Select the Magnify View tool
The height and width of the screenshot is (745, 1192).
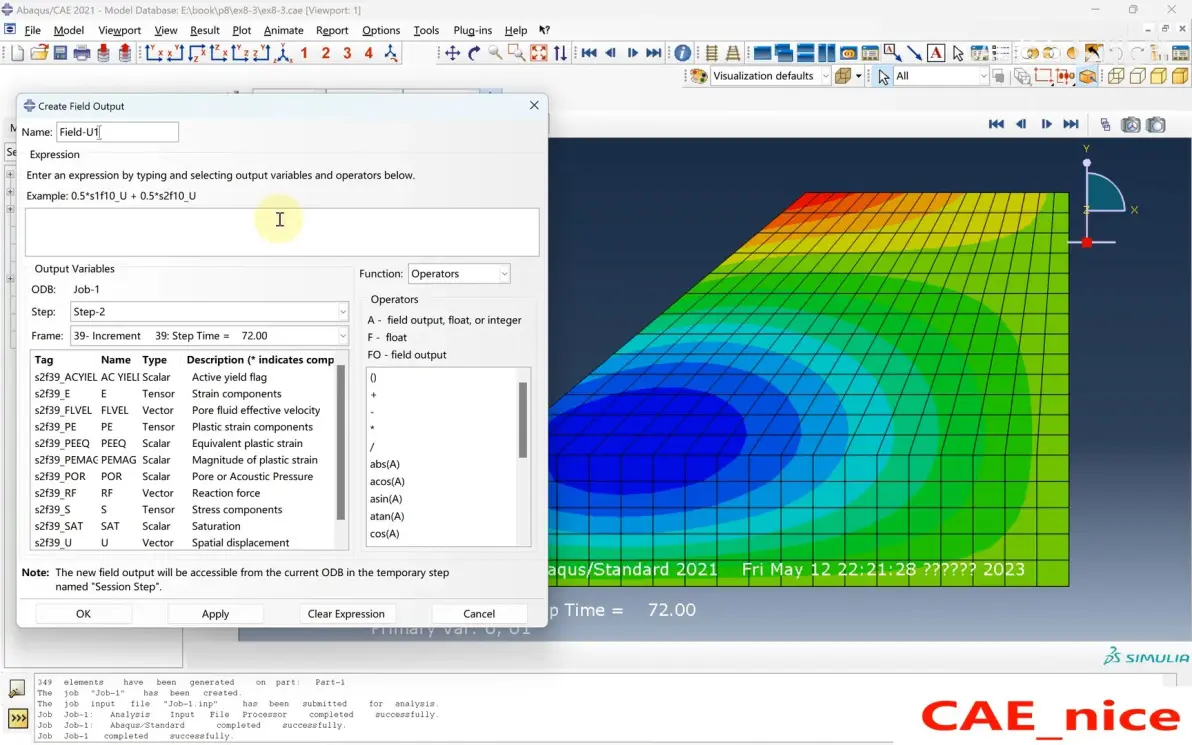[x=495, y=53]
